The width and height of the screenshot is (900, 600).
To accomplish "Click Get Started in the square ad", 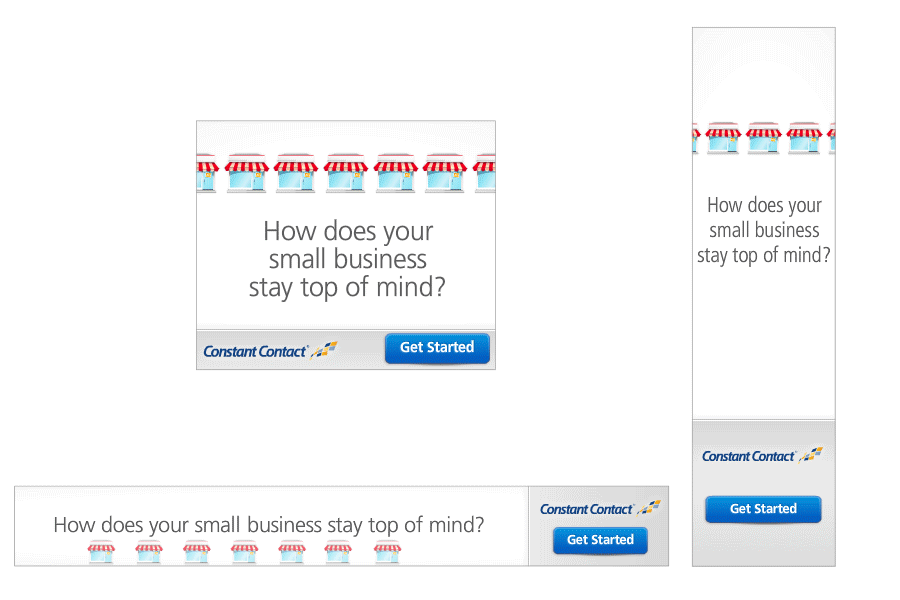I will [x=437, y=348].
